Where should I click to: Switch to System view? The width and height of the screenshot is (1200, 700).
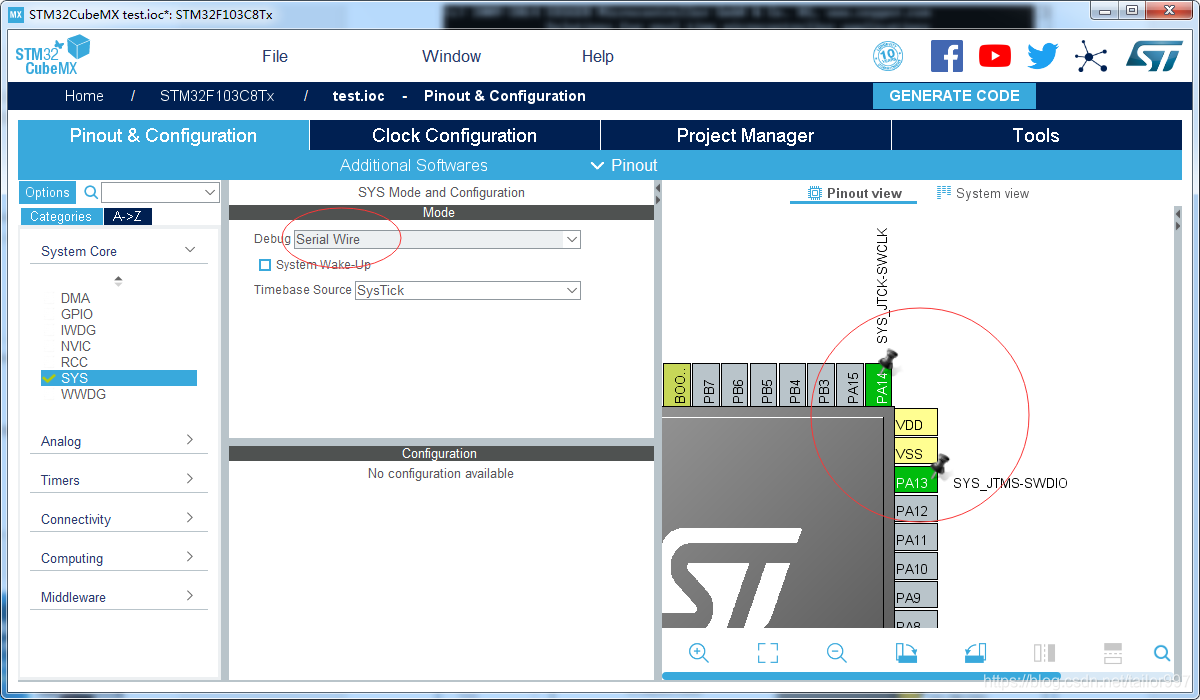[x=983, y=193]
